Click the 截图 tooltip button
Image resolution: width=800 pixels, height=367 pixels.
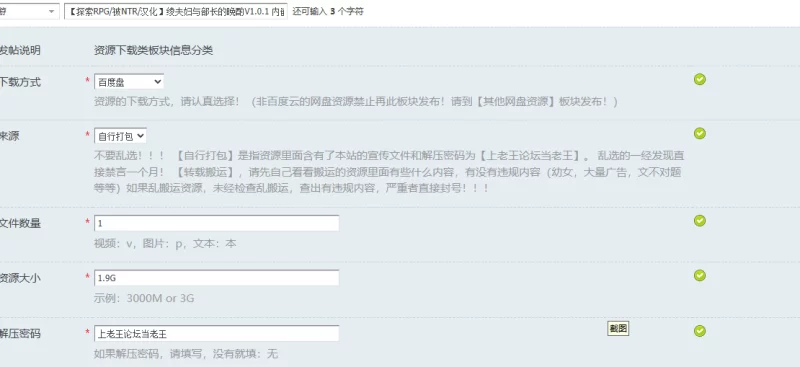tap(618, 328)
